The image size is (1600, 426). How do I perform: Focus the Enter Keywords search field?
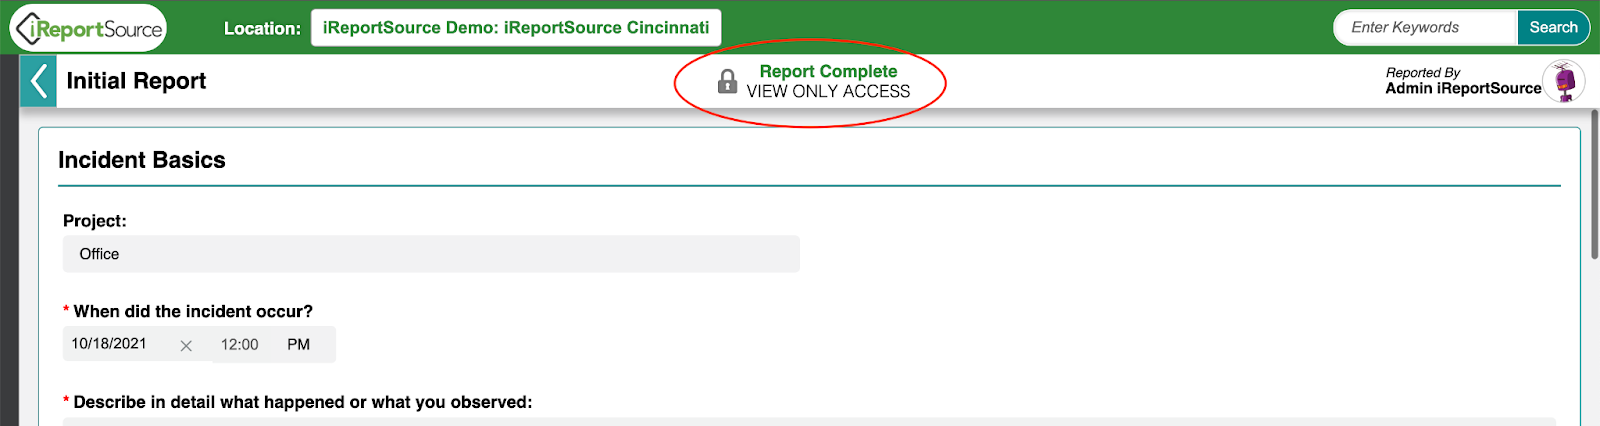pos(1426,28)
